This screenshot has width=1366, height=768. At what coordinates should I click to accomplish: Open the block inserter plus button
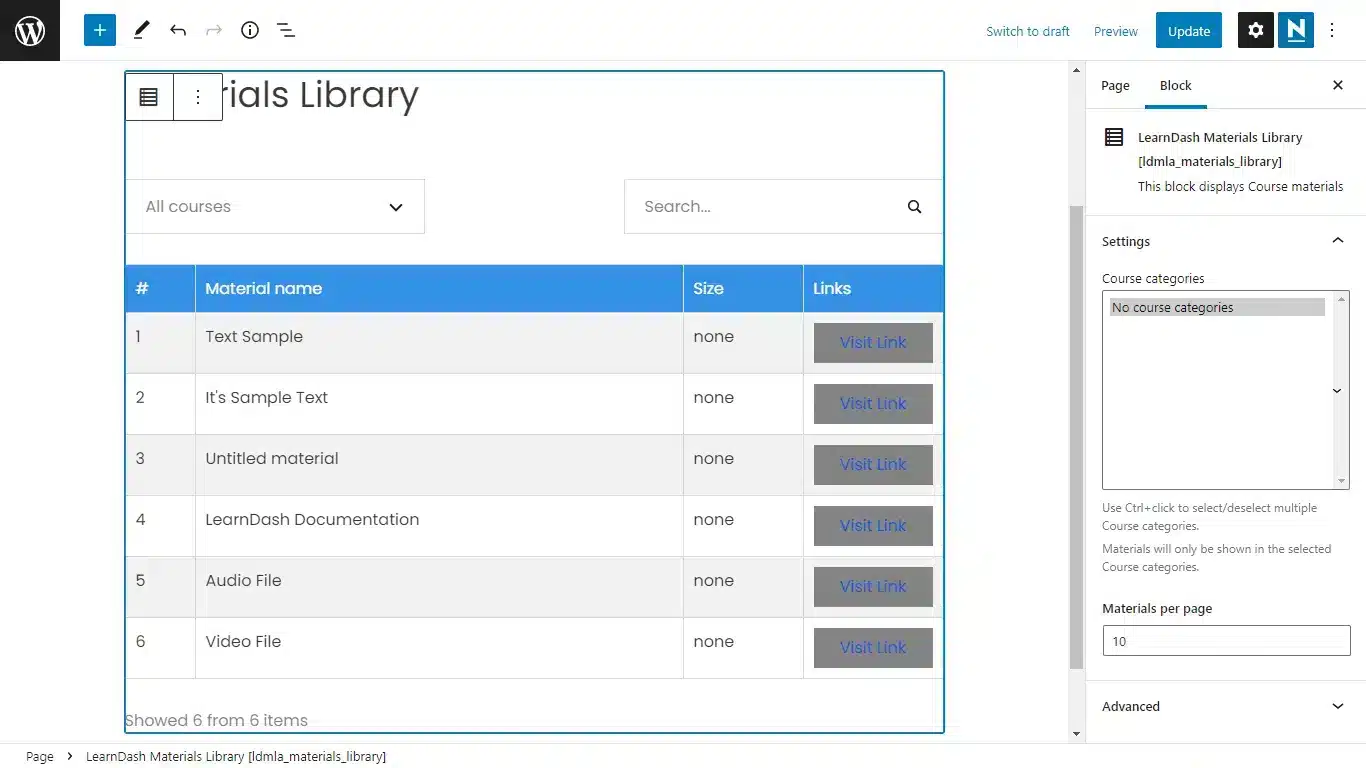click(100, 30)
